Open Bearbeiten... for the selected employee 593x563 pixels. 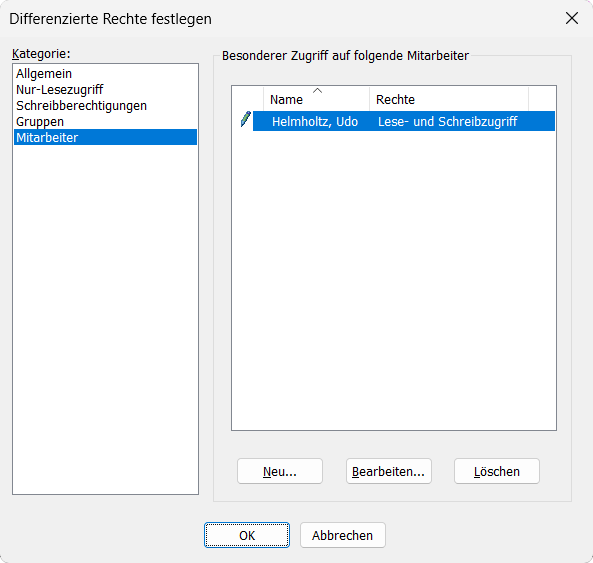[x=388, y=471]
